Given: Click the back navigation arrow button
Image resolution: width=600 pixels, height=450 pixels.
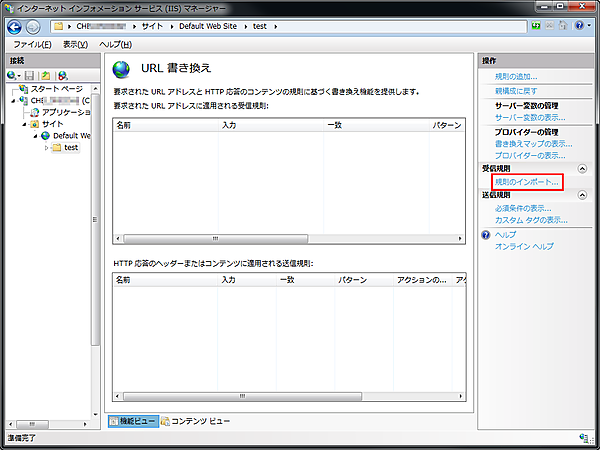Looking at the screenshot, I should 15,25.
